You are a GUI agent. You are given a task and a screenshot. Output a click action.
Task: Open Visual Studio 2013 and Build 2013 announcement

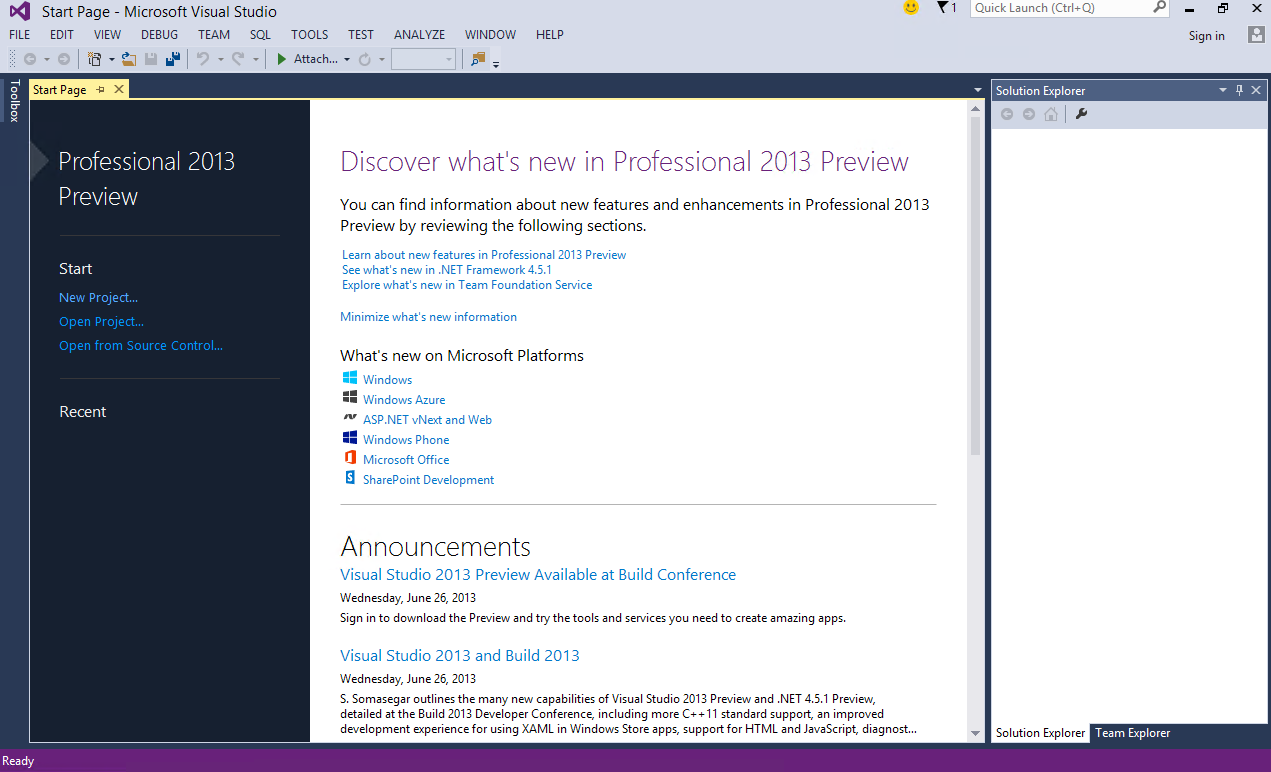coord(460,655)
